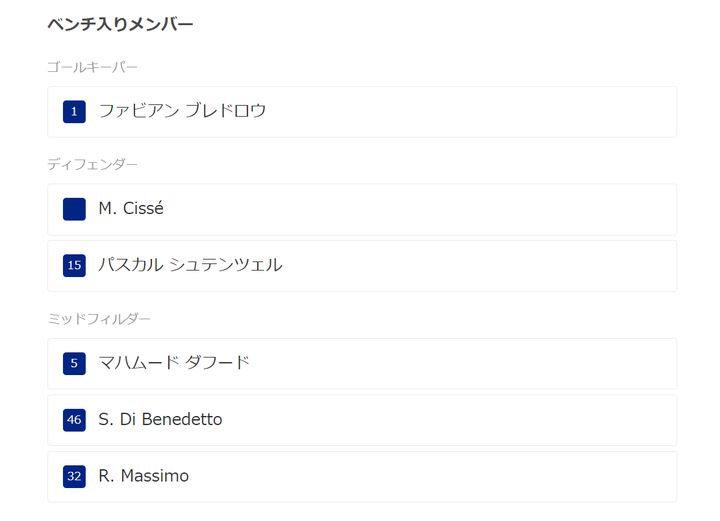Screen dimensions: 720x521
Task: Click the number 15 jersey badge
Action: point(74,265)
